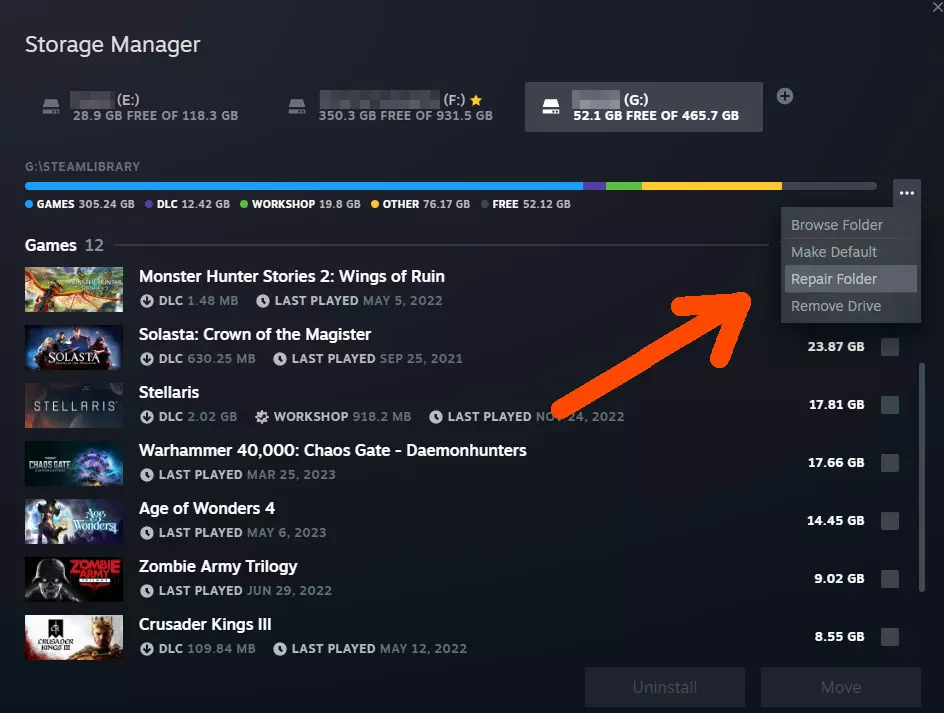Choose Remove Drive option
Viewport: 944px width, 713px height.
pos(850,307)
